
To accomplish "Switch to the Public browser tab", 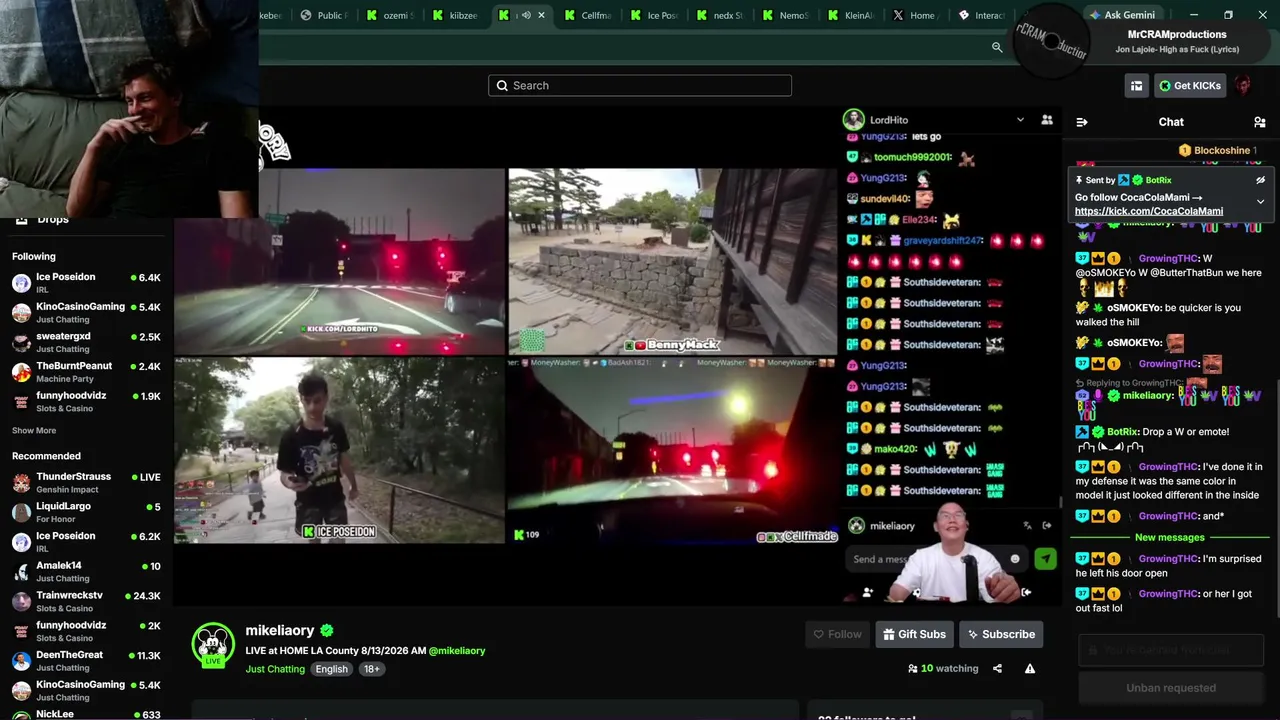I will coord(322,15).
